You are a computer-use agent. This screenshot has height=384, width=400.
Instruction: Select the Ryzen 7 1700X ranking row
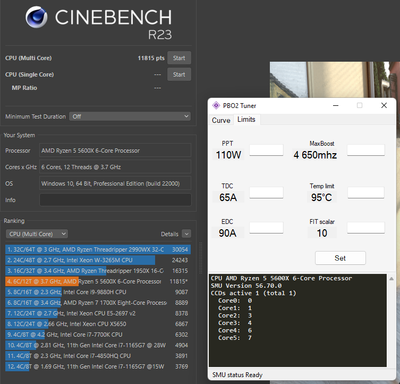[x=98, y=303]
